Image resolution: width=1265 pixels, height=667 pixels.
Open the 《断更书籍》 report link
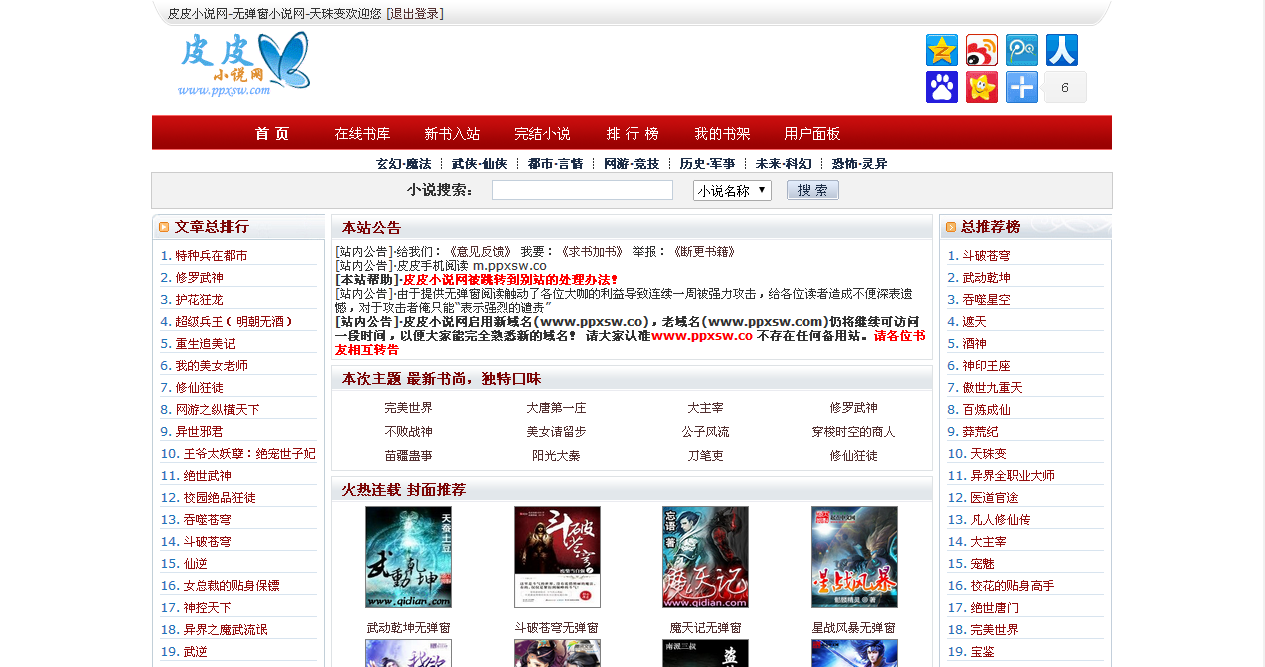[x=704, y=252]
